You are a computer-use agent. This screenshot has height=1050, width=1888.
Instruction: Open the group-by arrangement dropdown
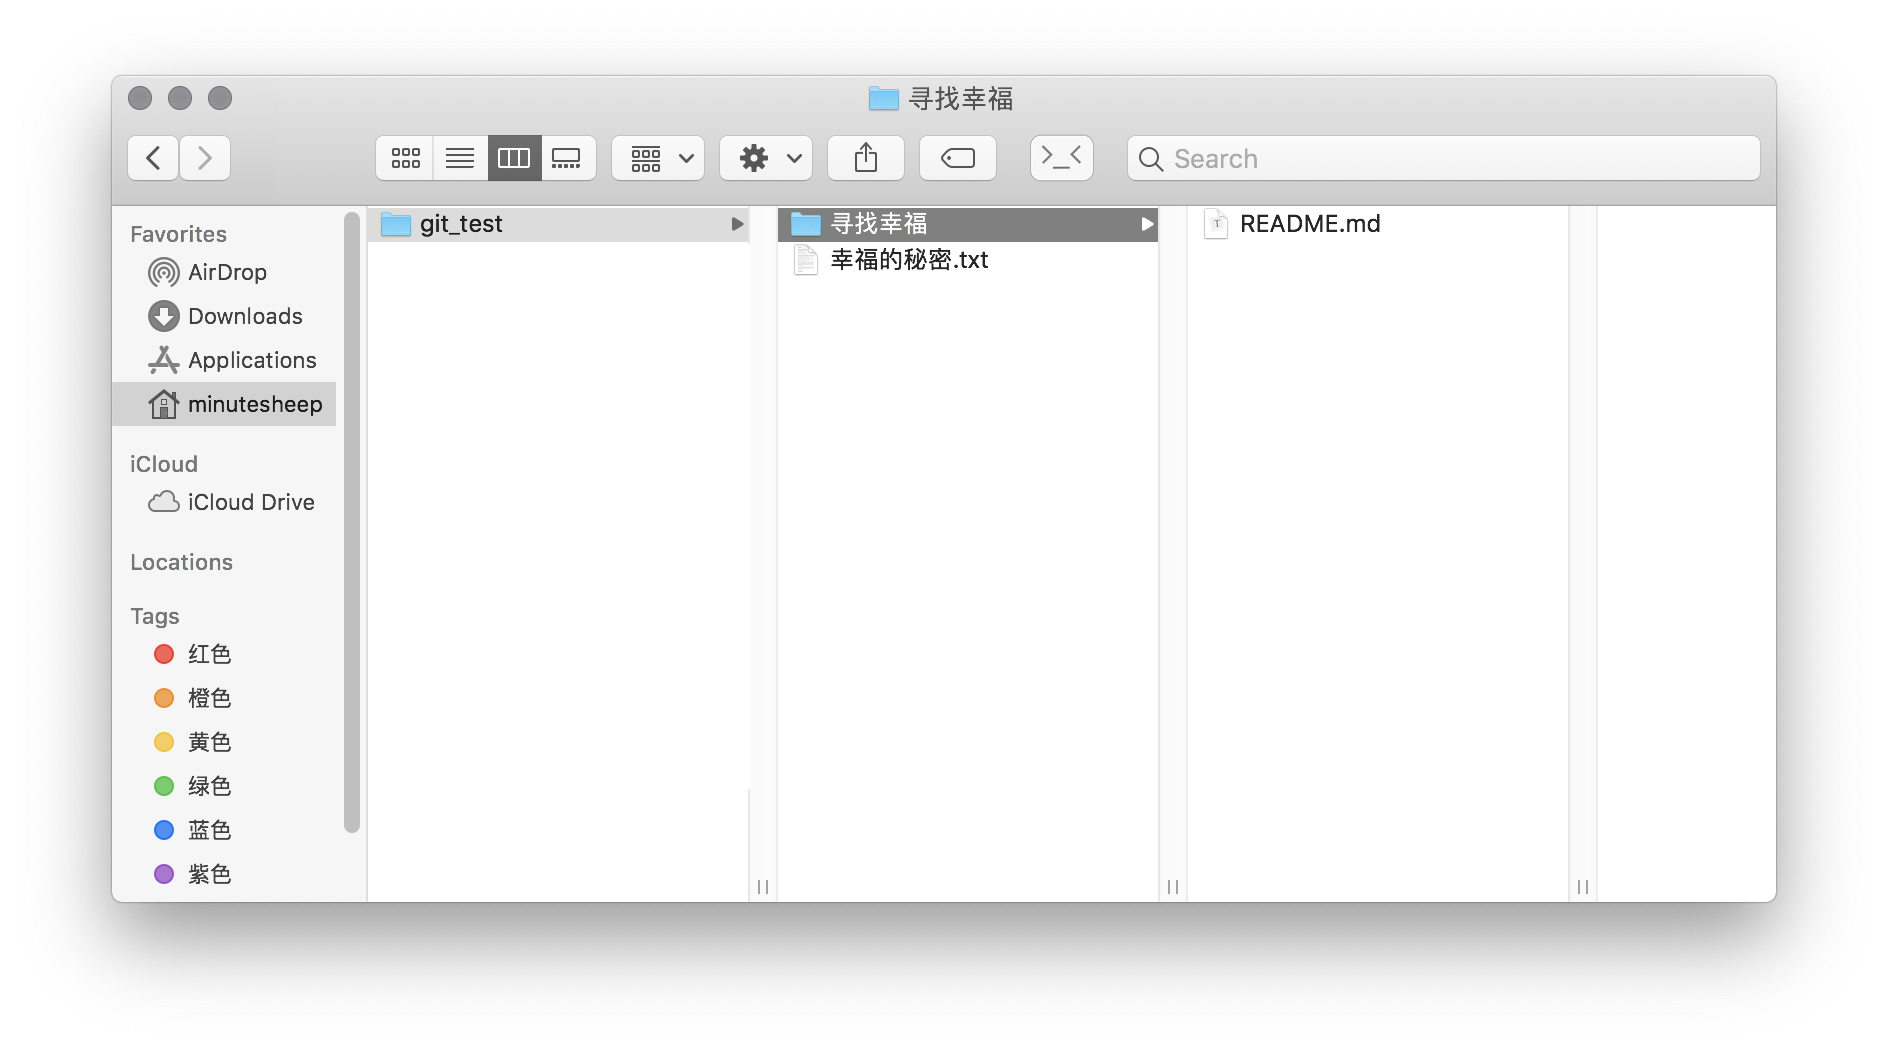[x=658, y=158]
